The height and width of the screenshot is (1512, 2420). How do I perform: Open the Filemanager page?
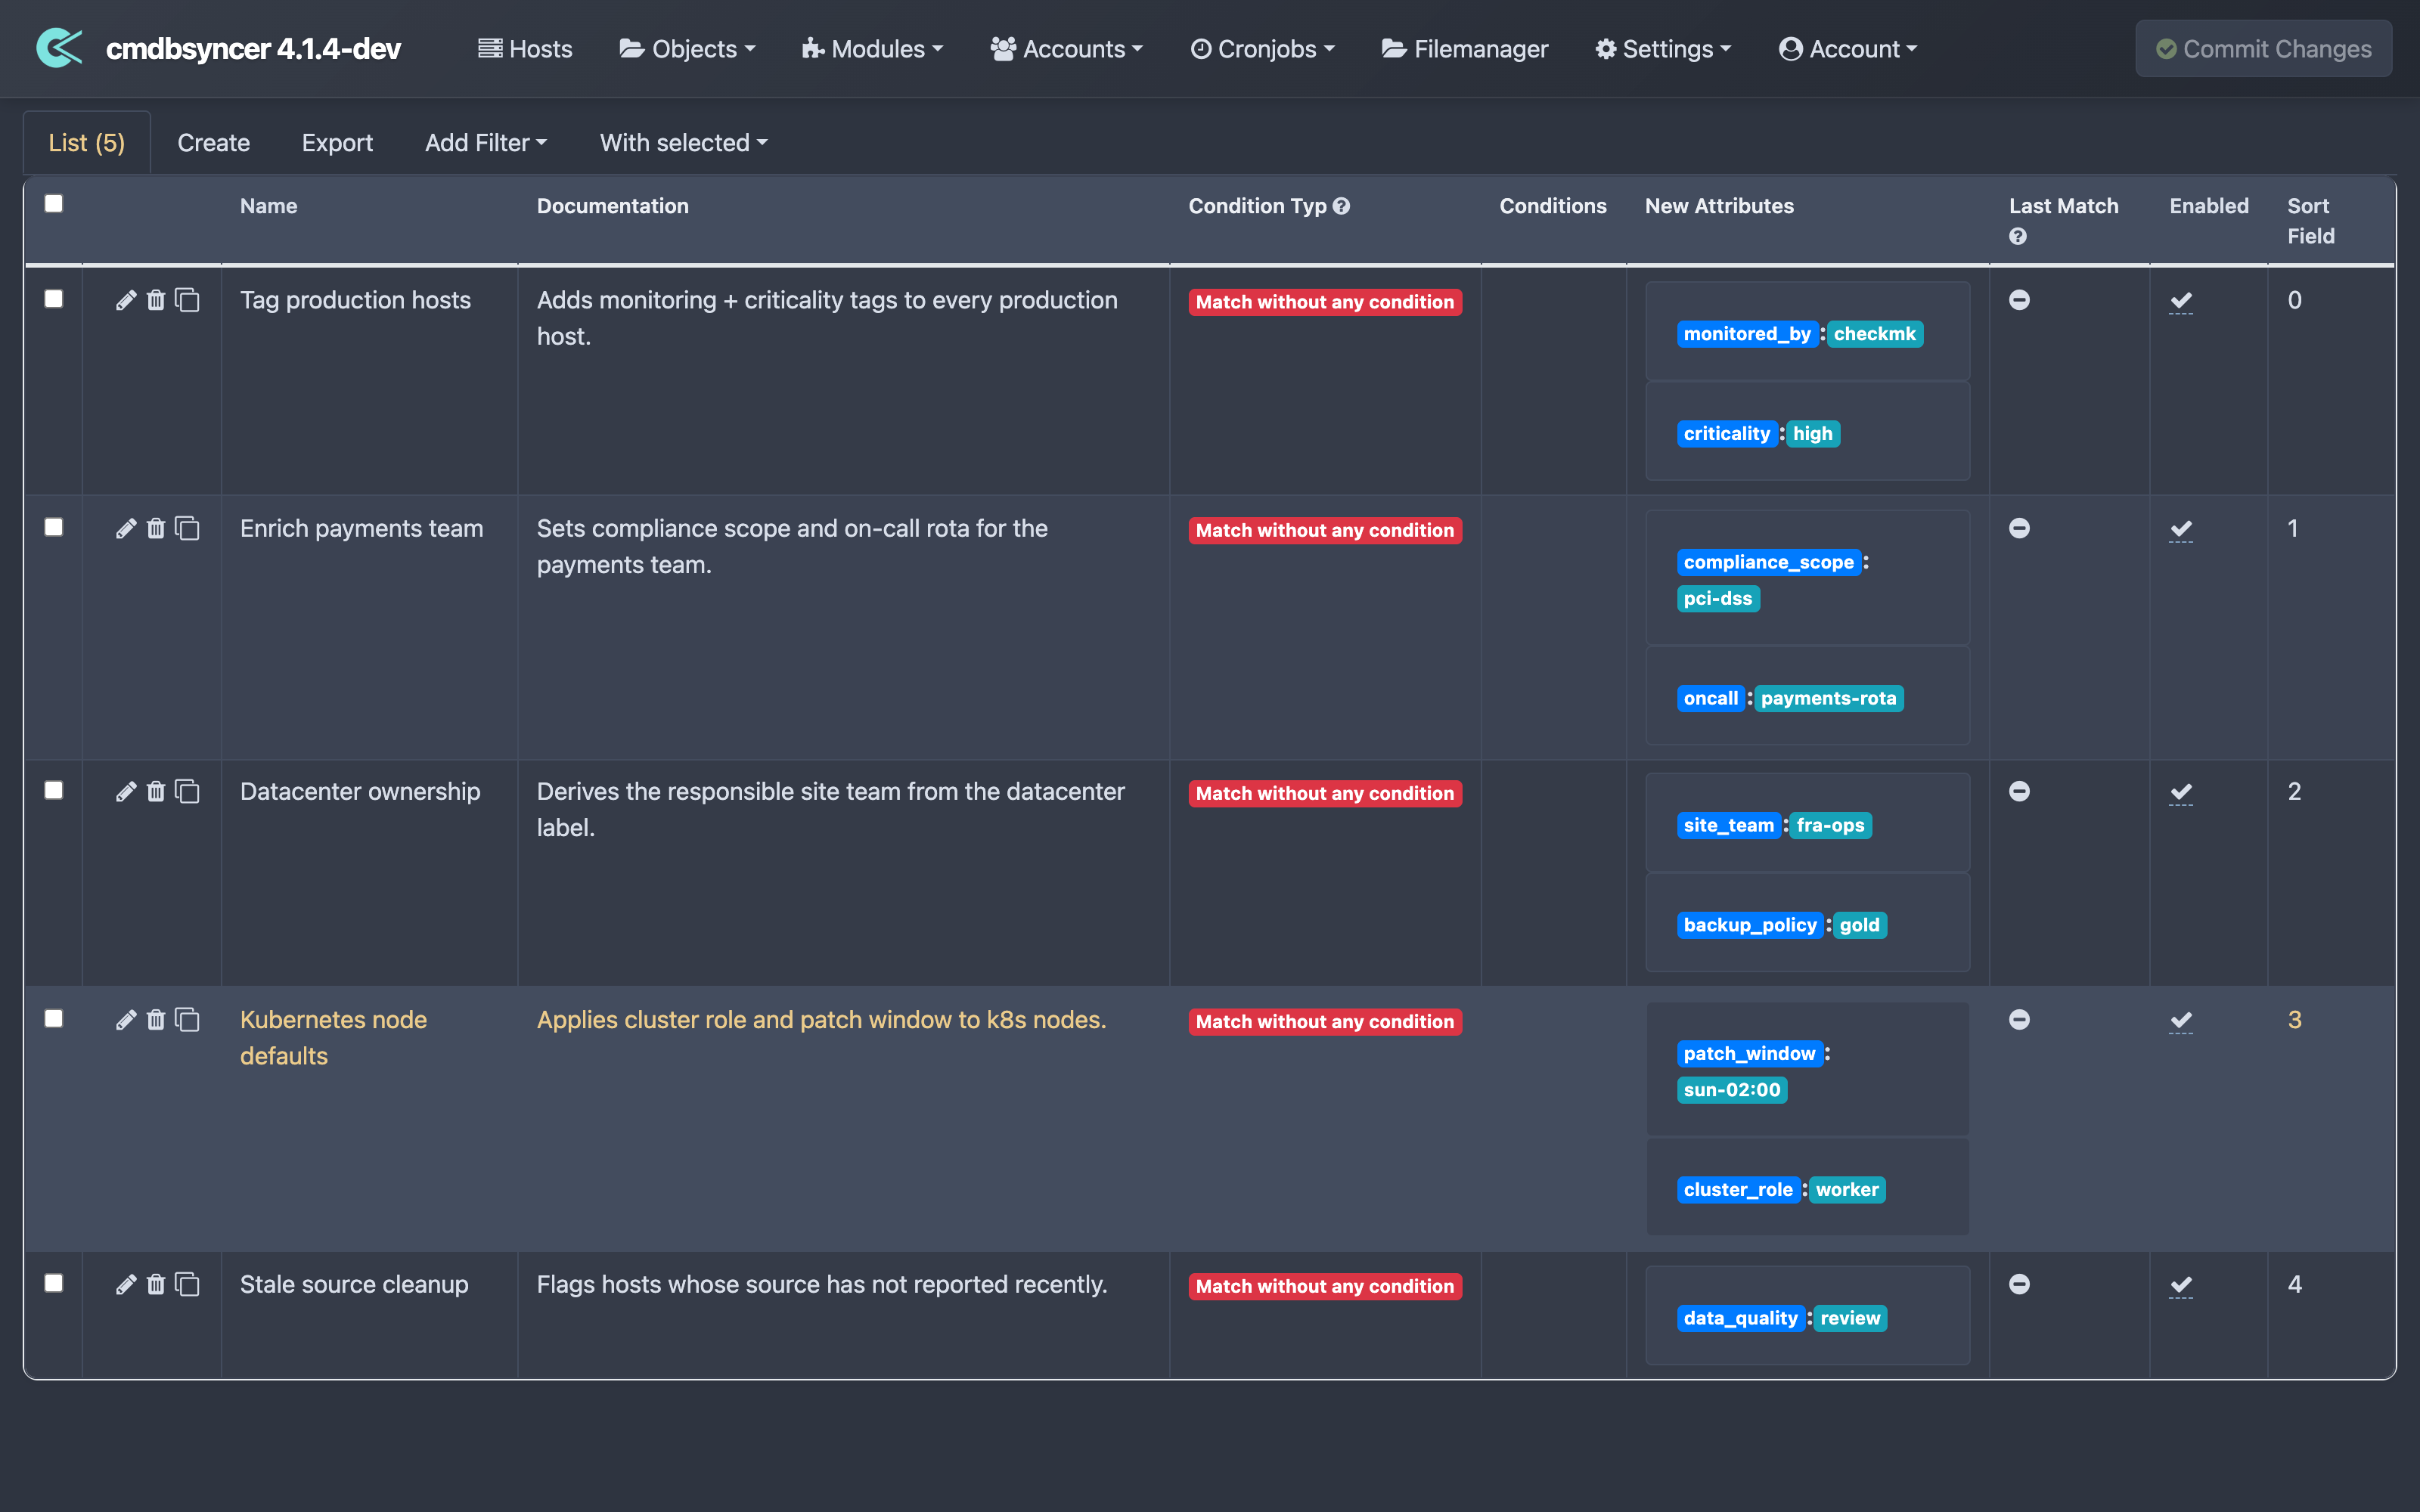[x=1464, y=48]
